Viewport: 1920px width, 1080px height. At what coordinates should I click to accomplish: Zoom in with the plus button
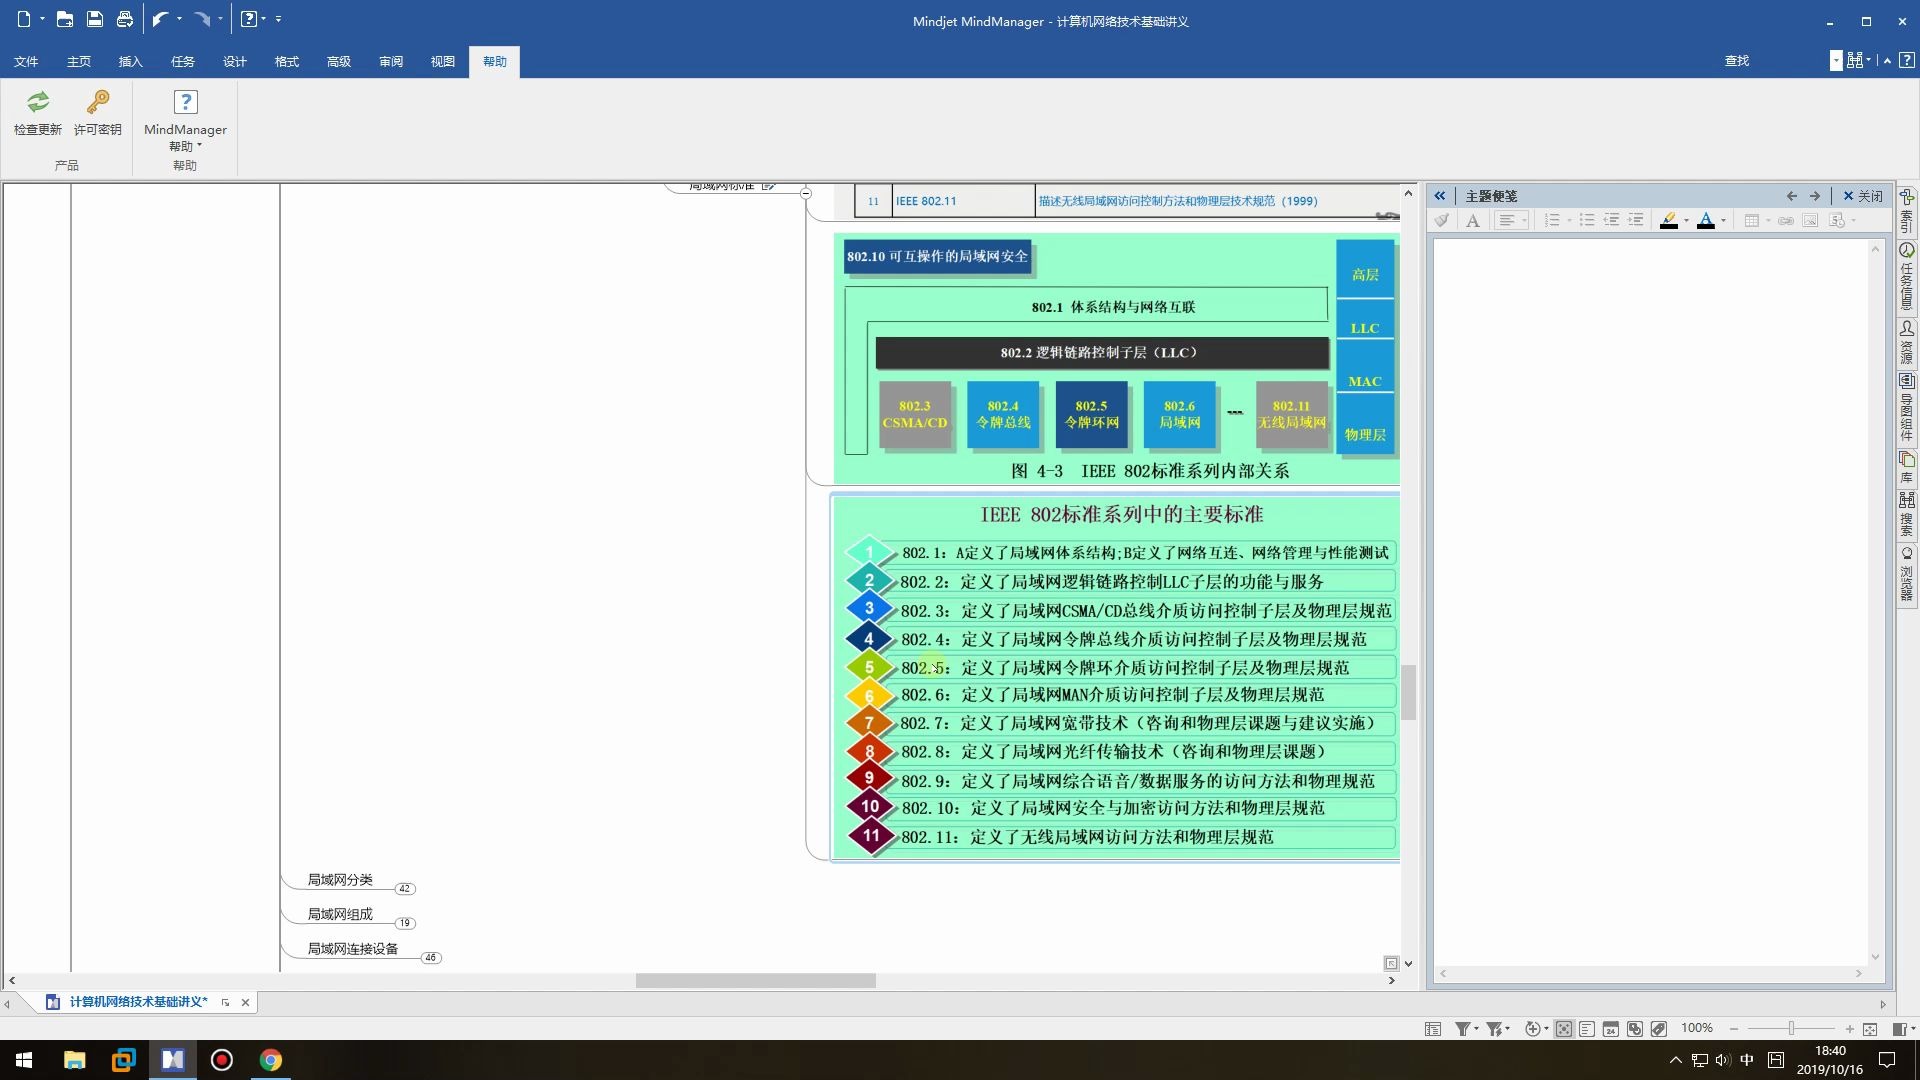pyautogui.click(x=1850, y=1029)
